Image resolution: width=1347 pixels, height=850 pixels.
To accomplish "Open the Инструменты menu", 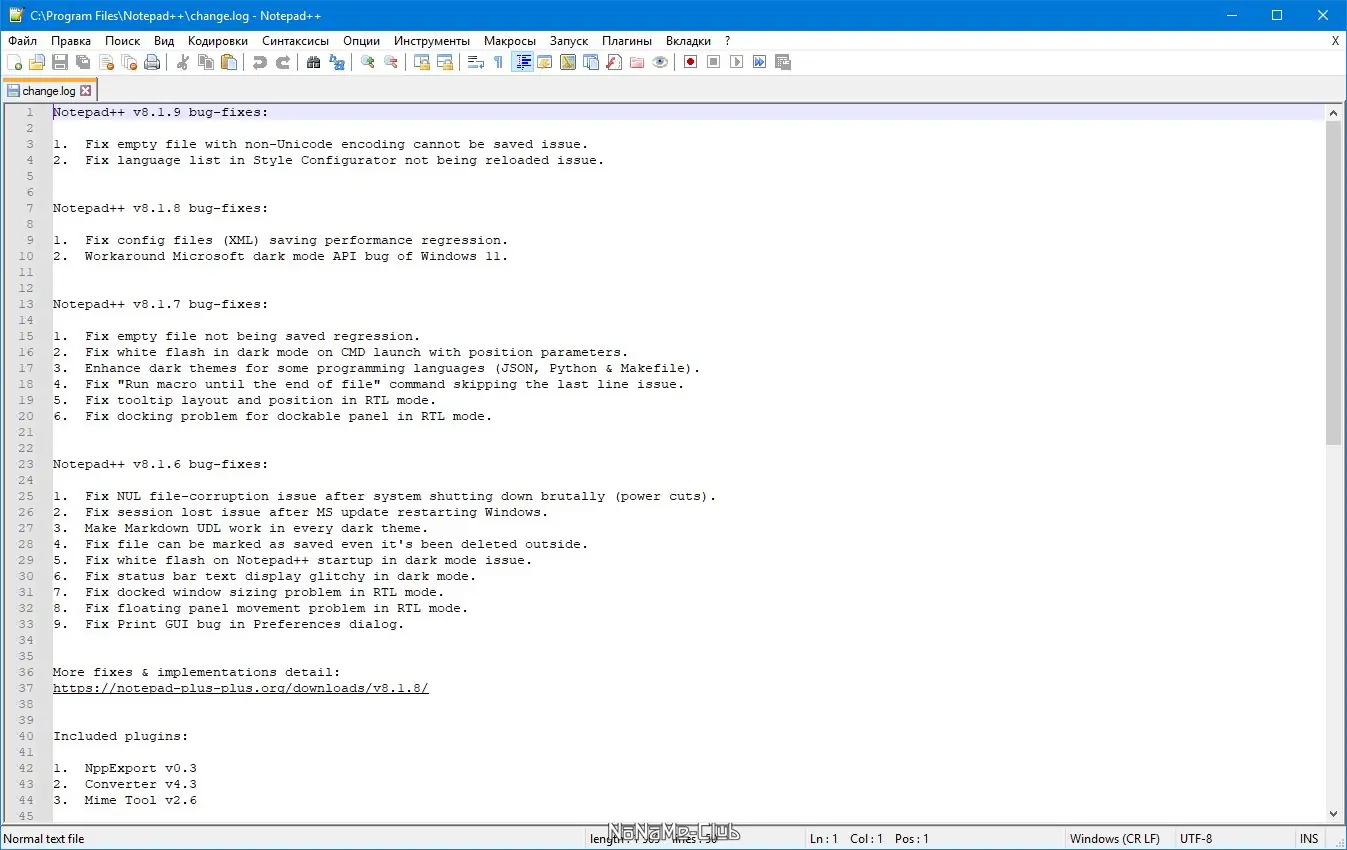I will point(432,41).
